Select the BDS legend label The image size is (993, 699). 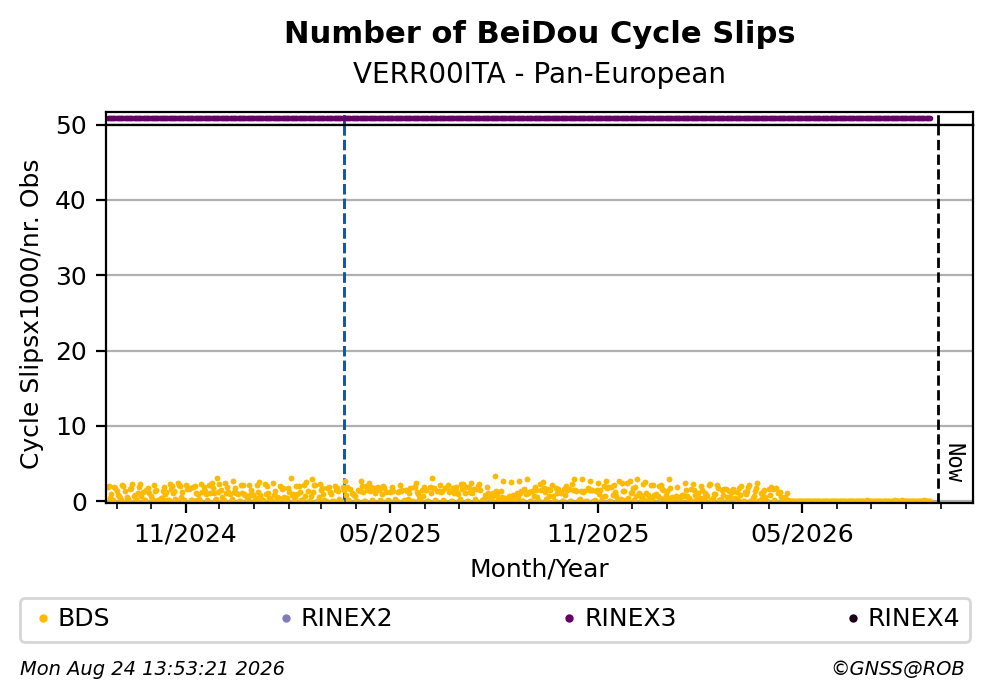(x=84, y=618)
